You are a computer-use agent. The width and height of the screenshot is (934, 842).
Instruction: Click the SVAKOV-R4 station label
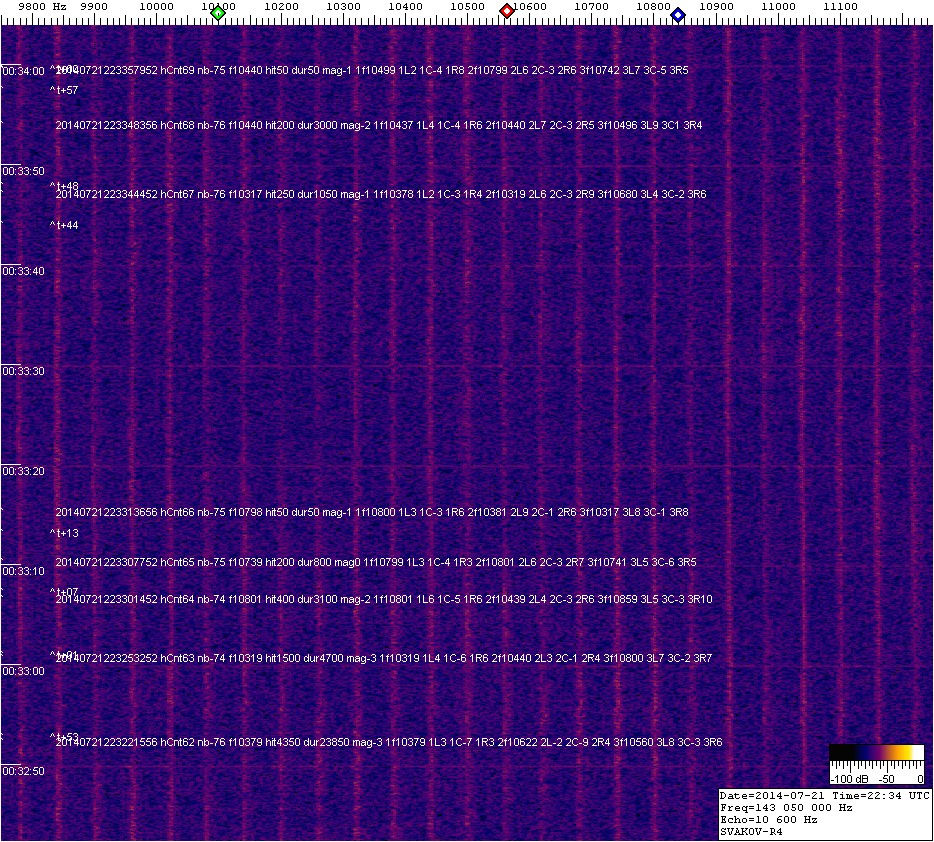(752, 831)
